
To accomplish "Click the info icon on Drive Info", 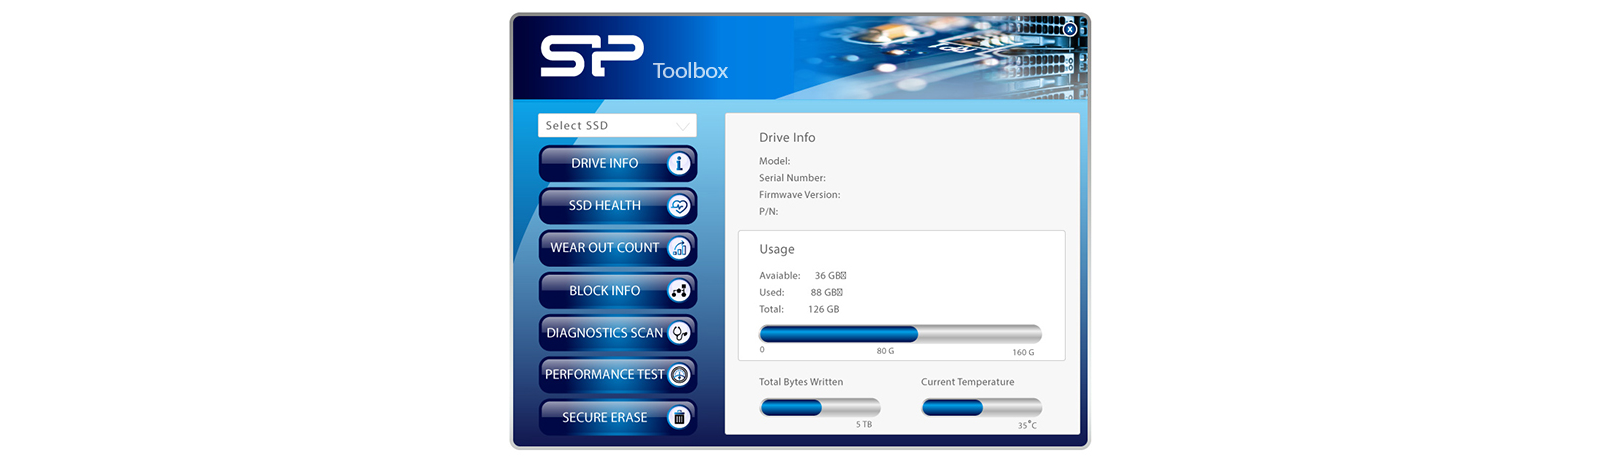I will coord(679,164).
